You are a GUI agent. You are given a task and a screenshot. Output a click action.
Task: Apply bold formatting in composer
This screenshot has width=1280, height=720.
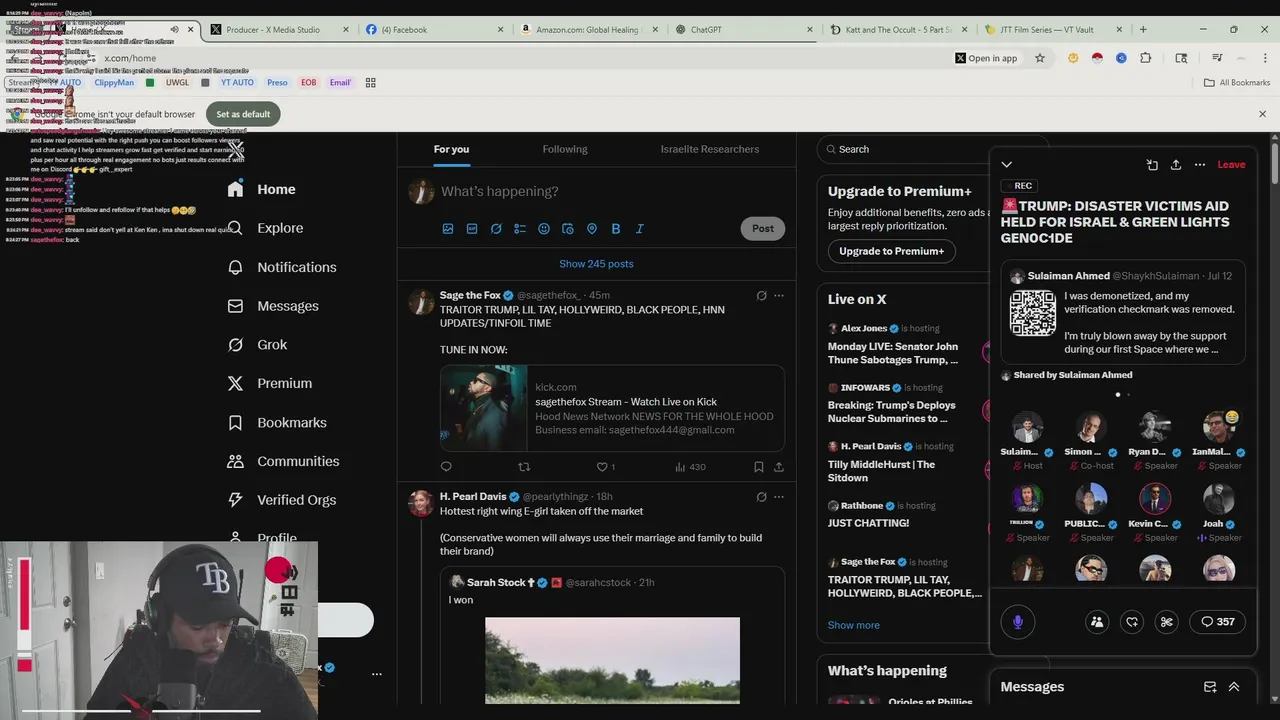click(x=616, y=229)
